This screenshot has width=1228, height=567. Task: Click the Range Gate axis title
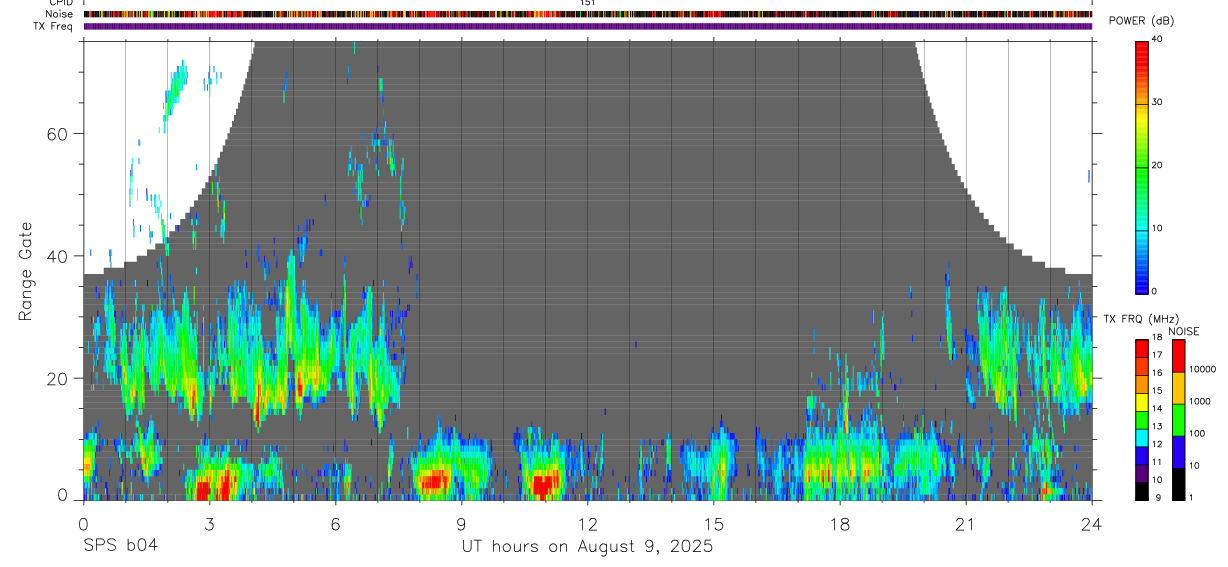(x=27, y=272)
